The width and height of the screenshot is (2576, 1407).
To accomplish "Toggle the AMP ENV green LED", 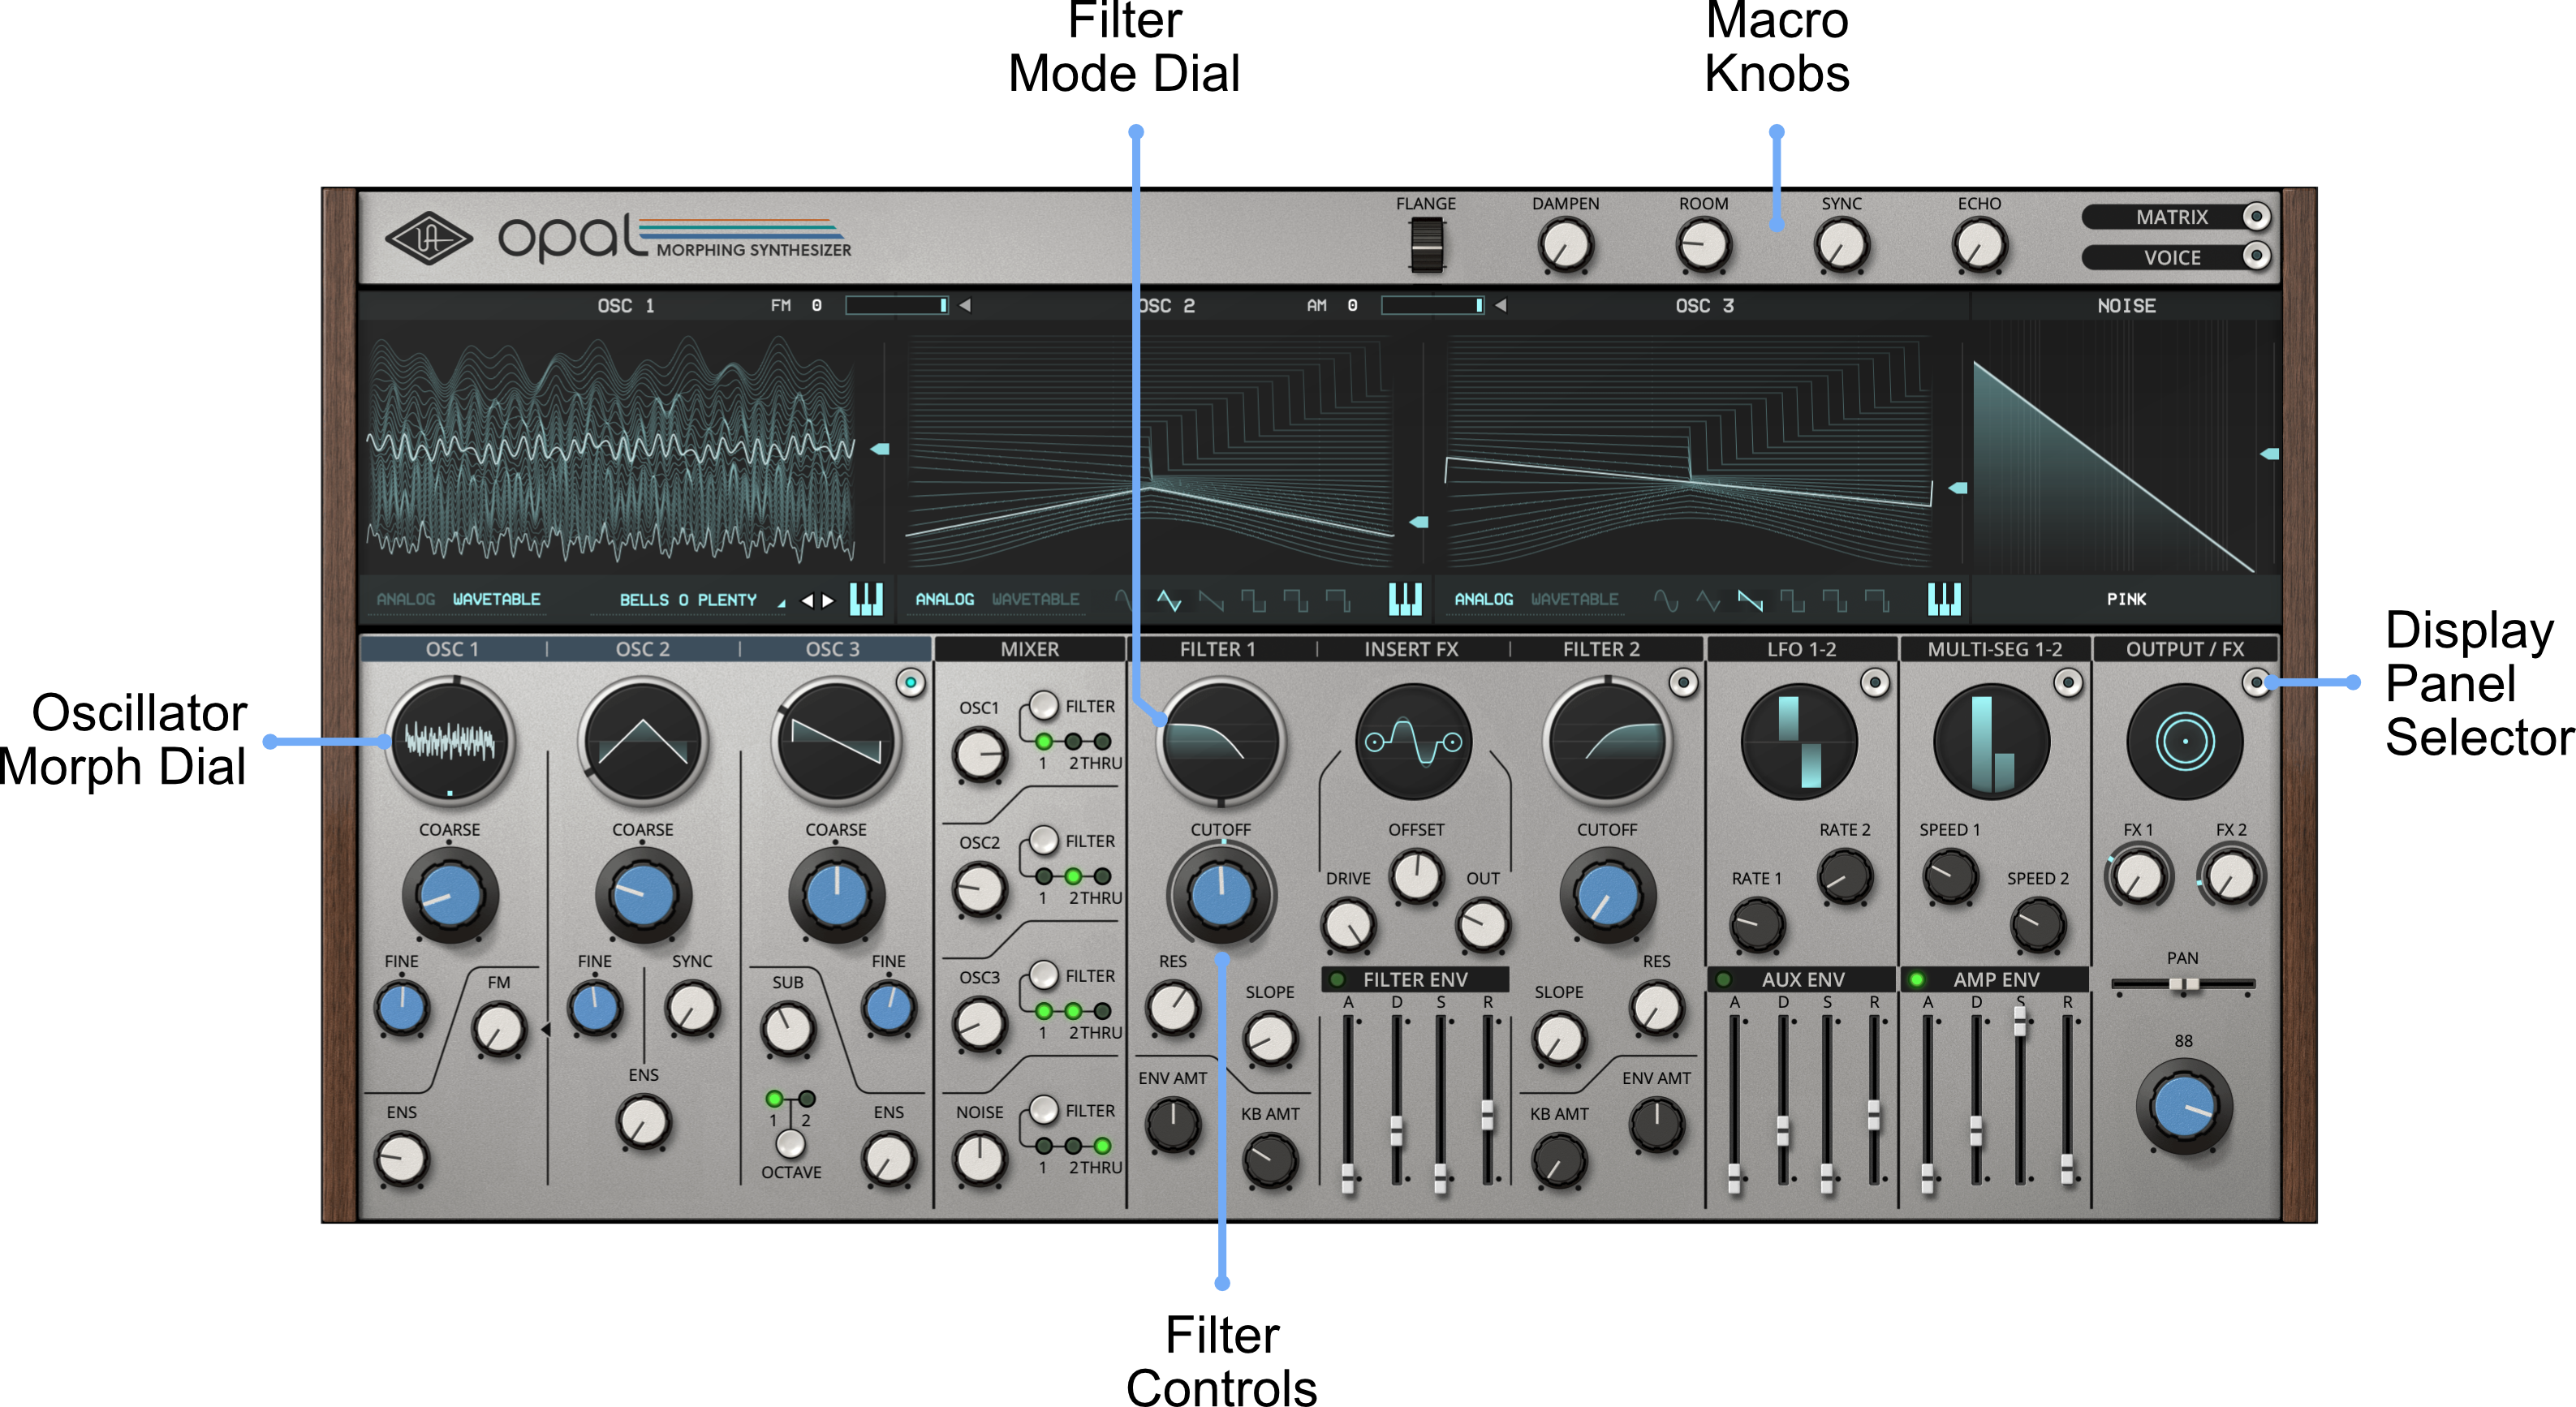I will point(1916,980).
